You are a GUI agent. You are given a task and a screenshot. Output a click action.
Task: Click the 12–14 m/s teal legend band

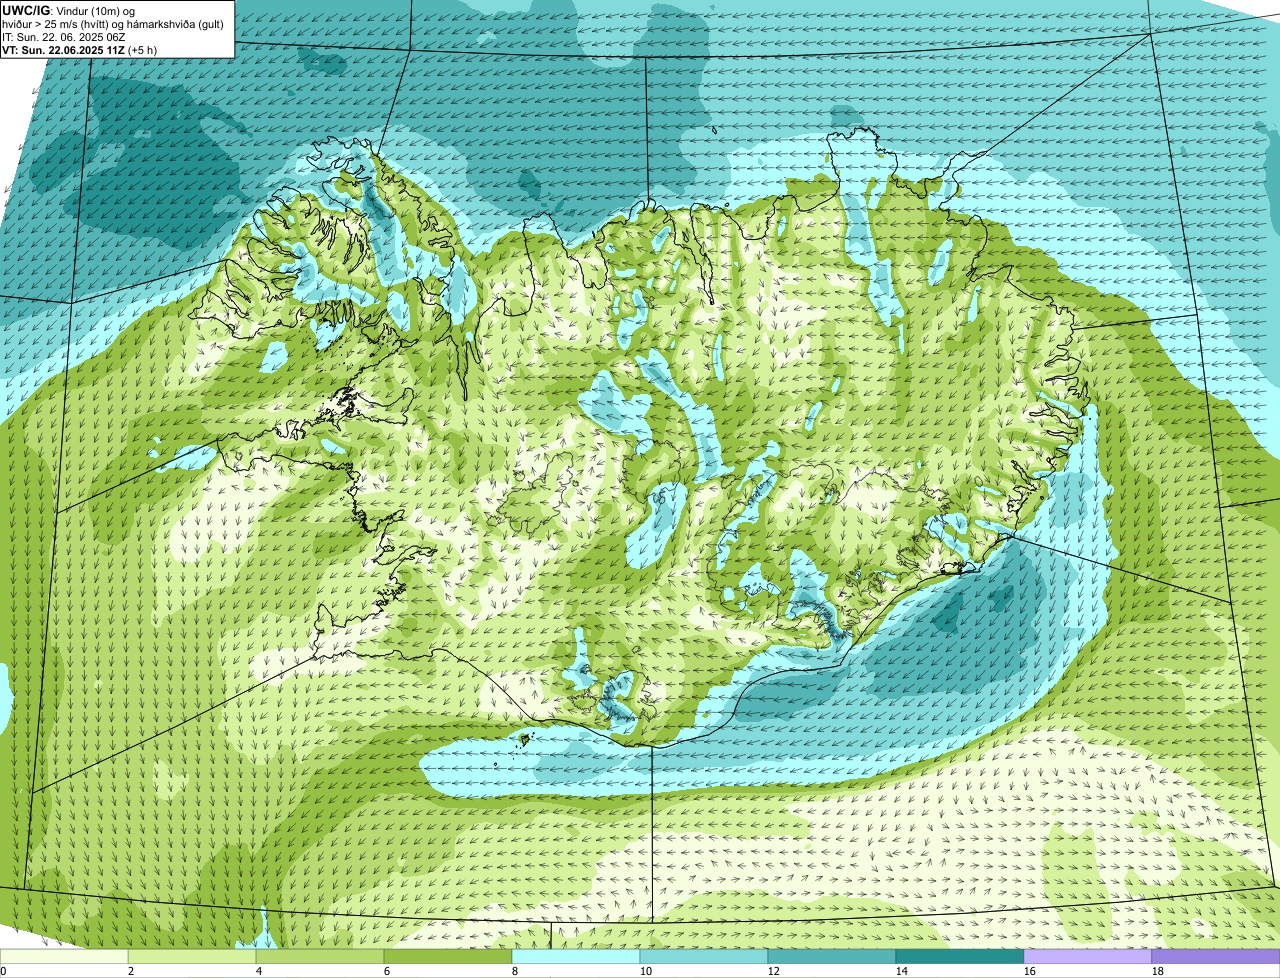[832, 956]
